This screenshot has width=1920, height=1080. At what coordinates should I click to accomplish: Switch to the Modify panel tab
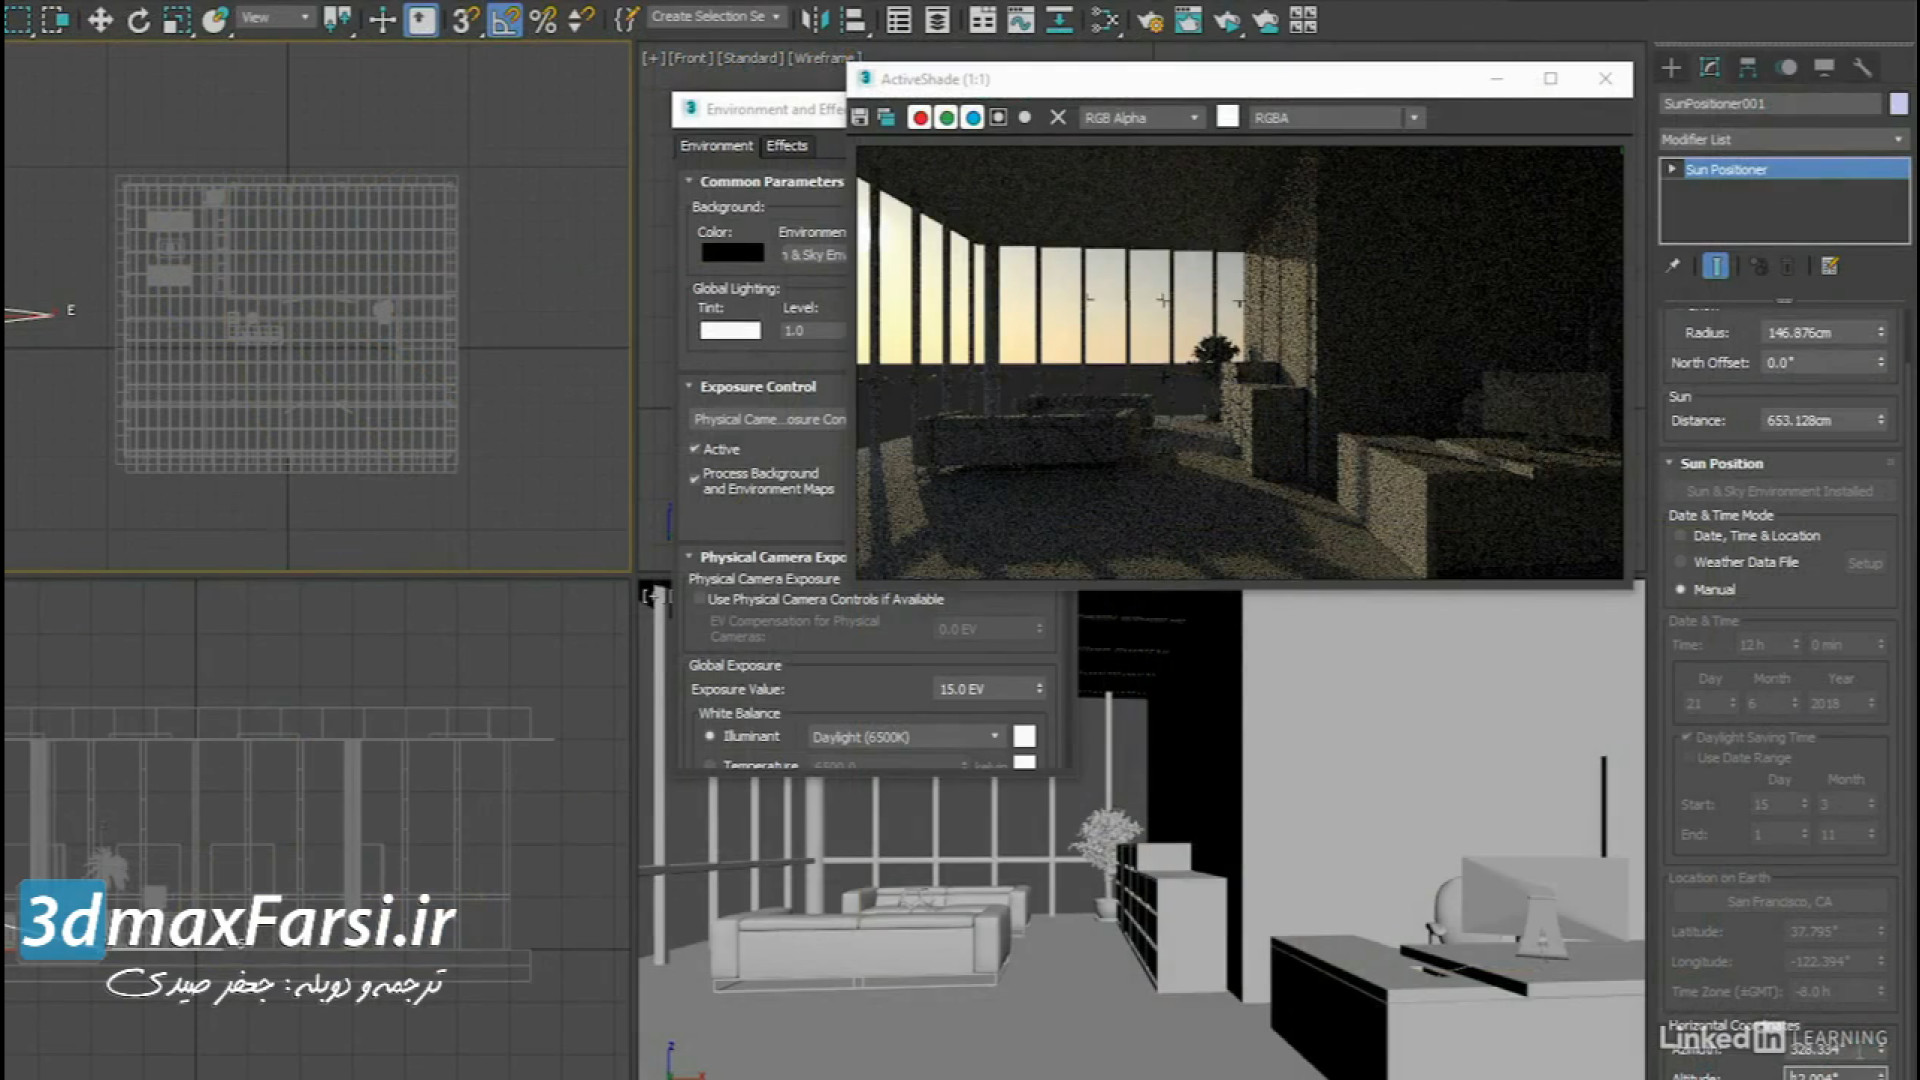[1710, 67]
